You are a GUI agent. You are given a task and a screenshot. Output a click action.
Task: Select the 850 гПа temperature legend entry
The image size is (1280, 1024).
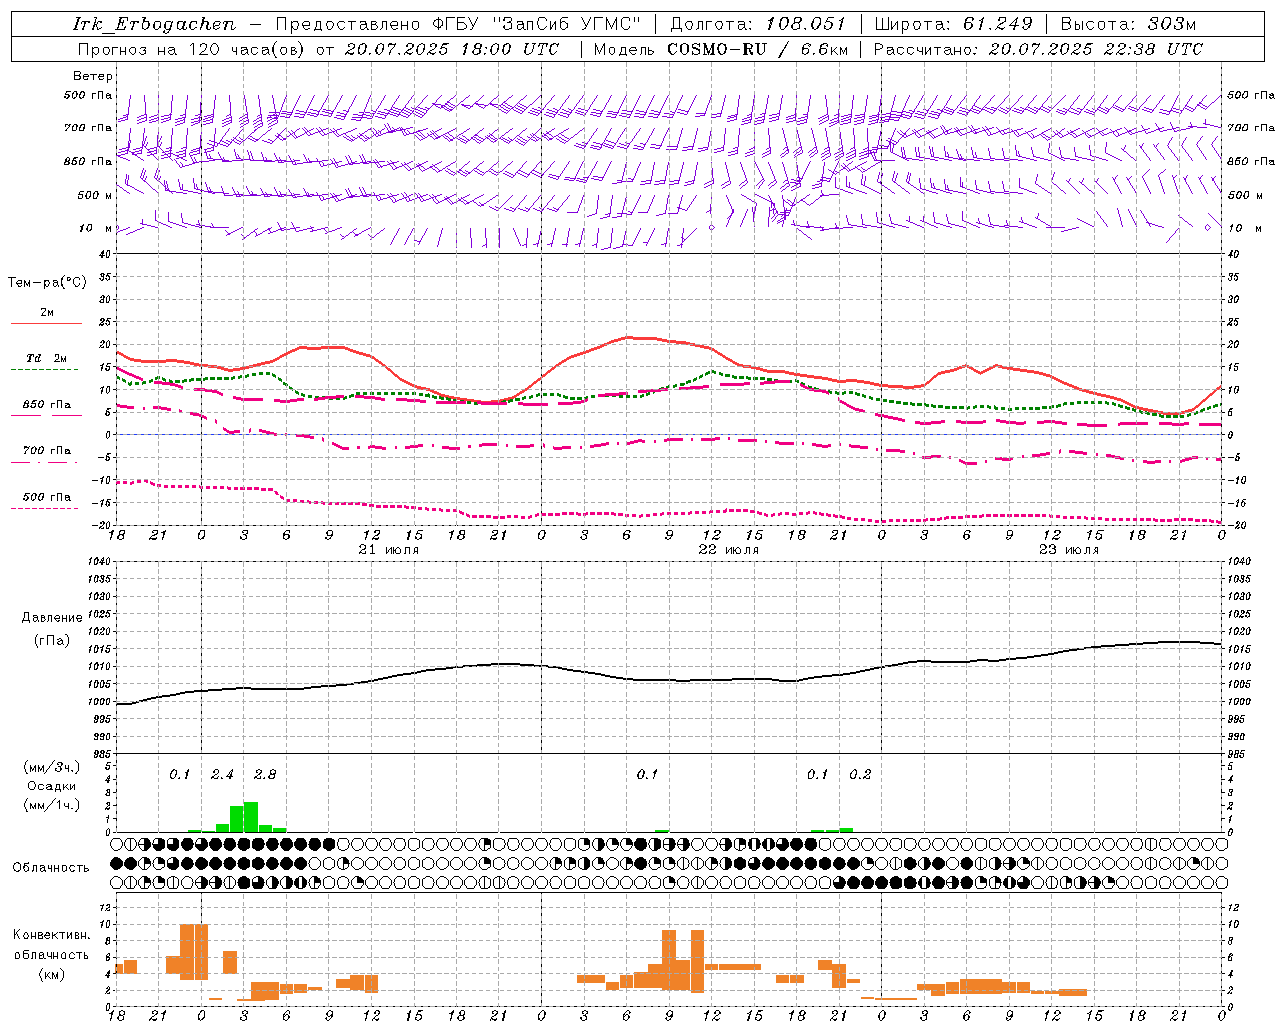(46, 405)
